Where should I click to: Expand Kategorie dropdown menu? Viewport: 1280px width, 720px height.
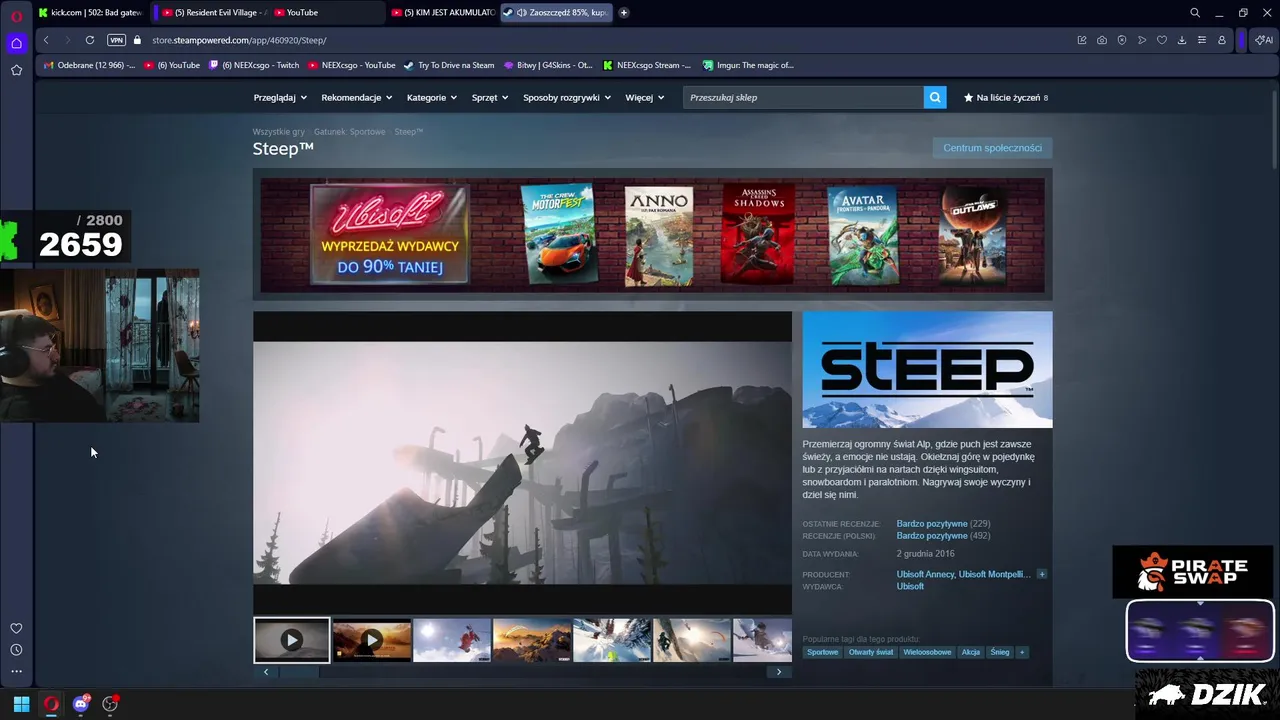[x=431, y=97]
